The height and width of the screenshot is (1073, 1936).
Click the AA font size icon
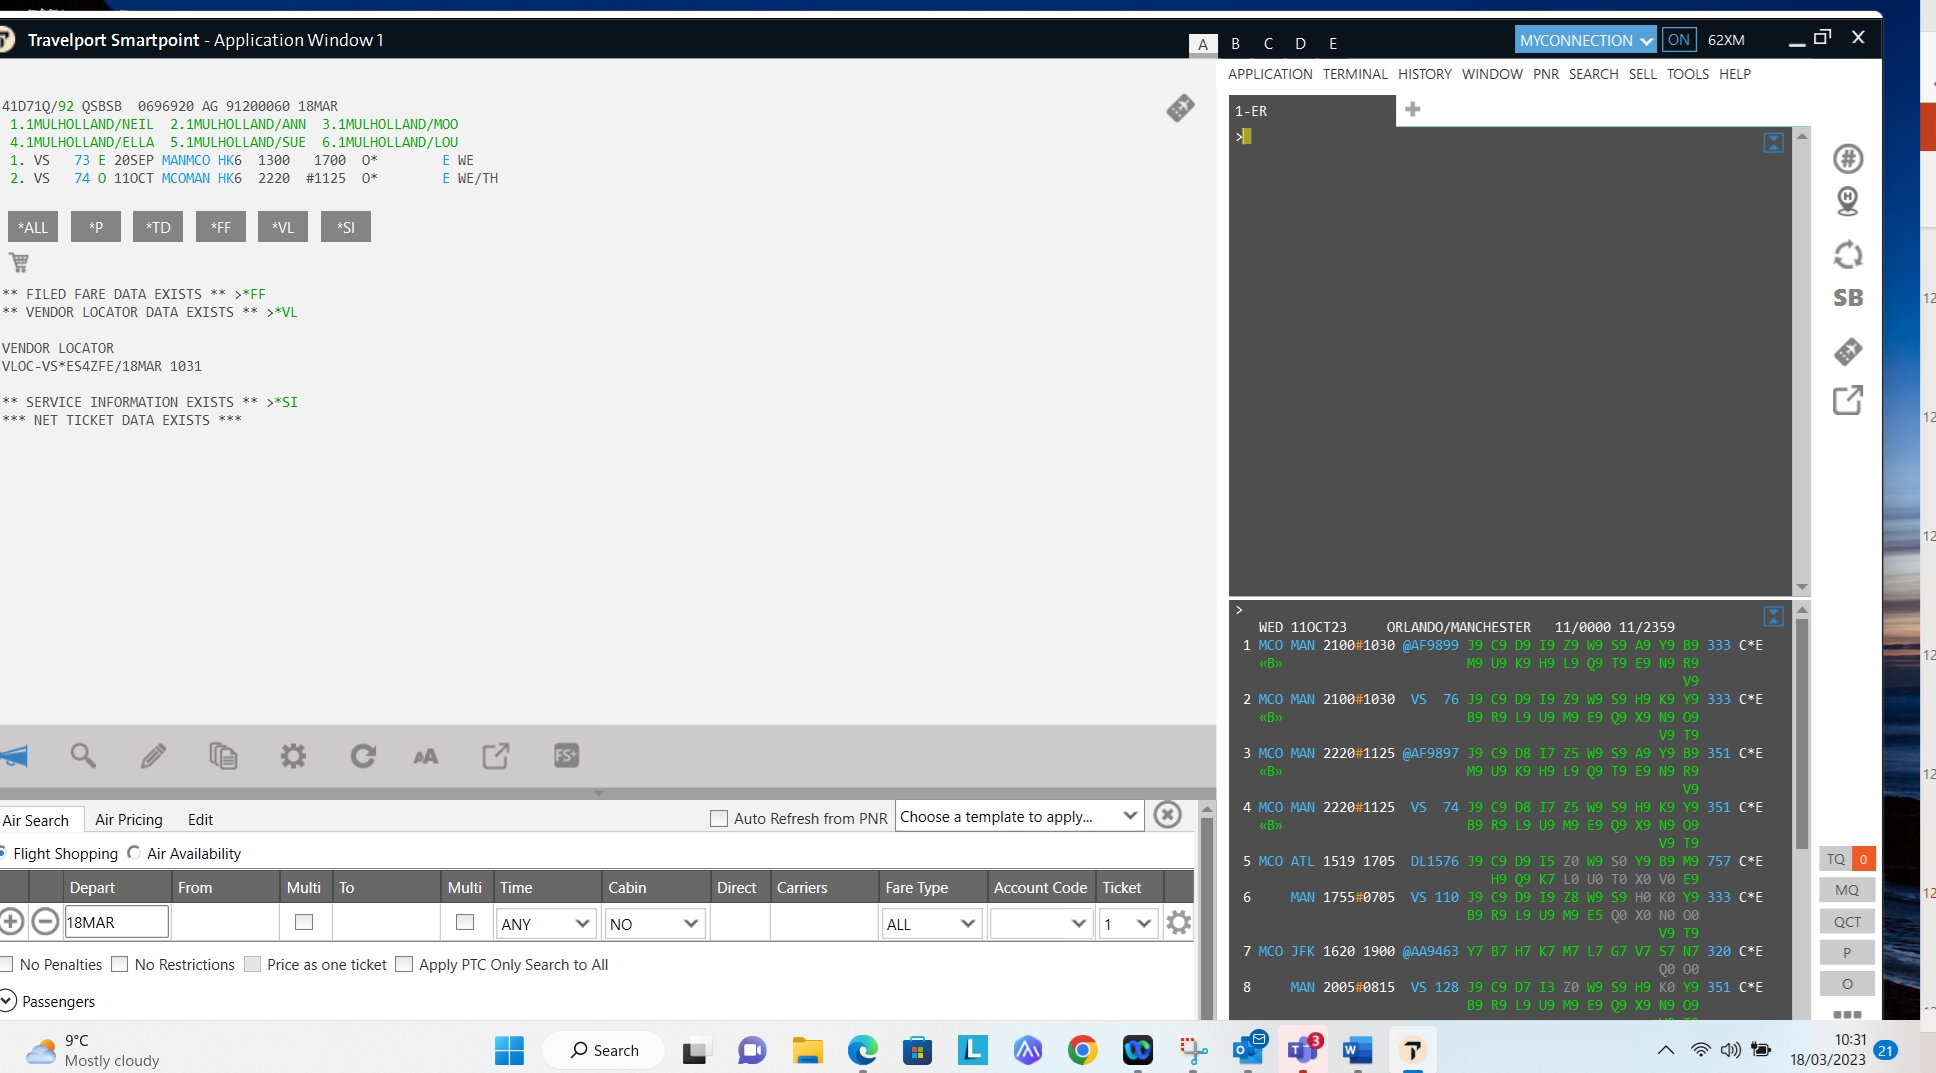click(426, 756)
